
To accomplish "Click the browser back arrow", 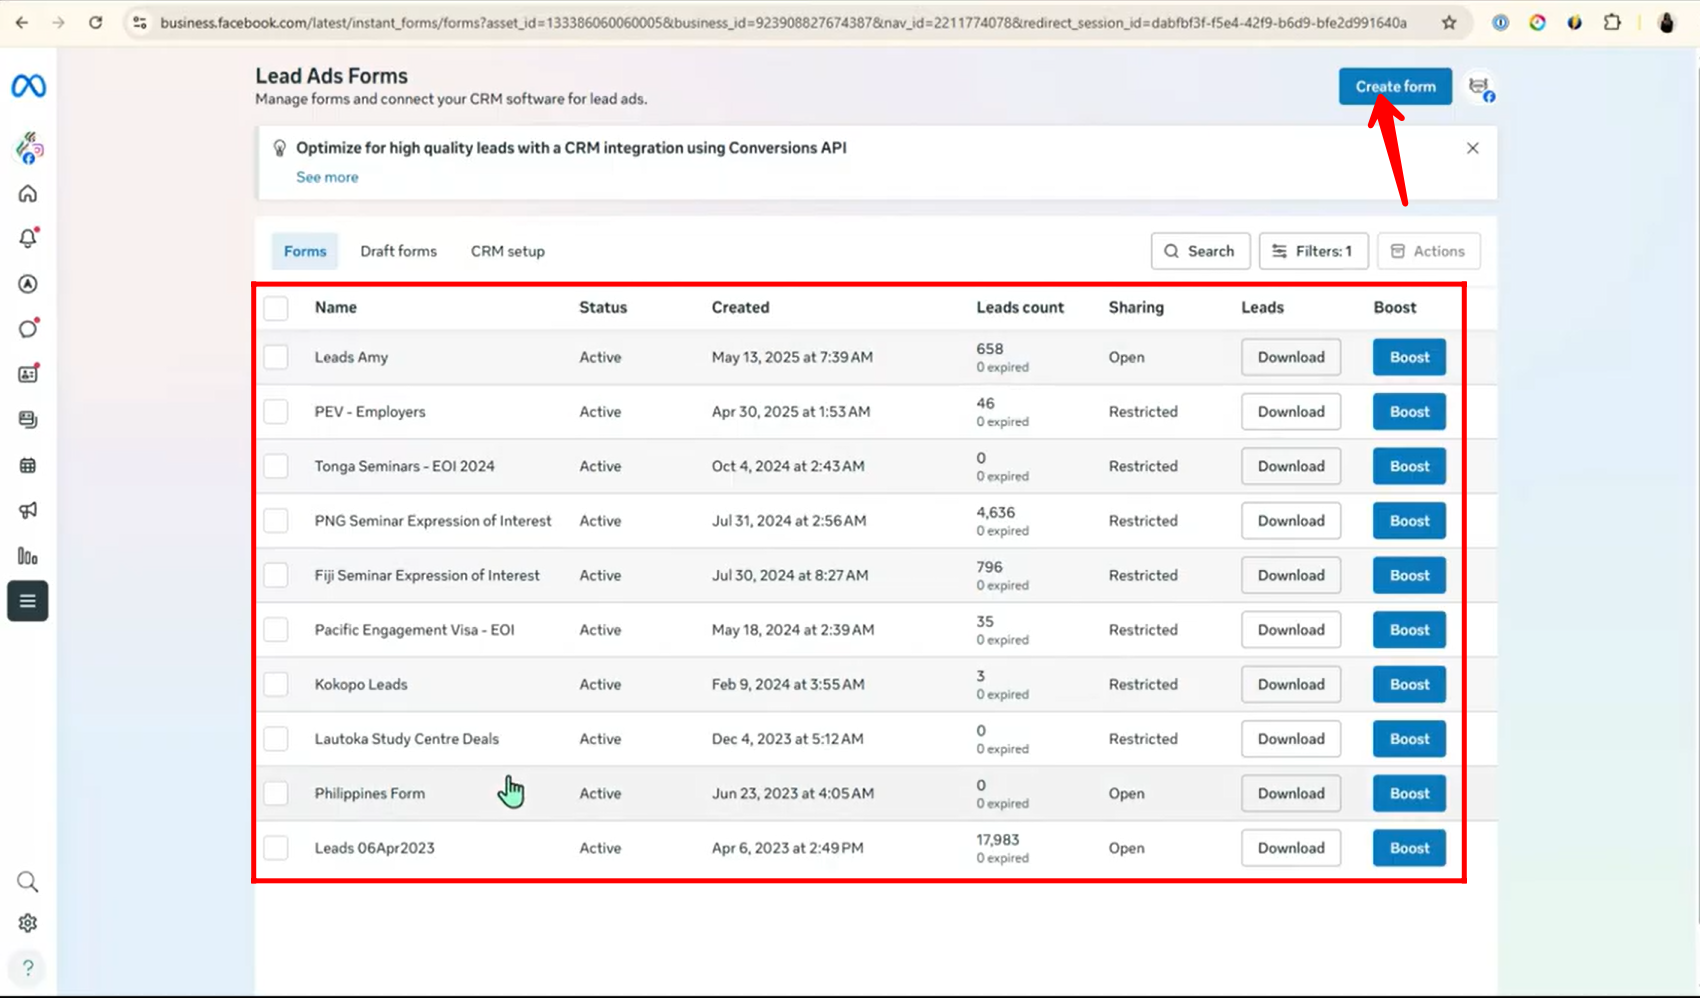I will point(22,22).
